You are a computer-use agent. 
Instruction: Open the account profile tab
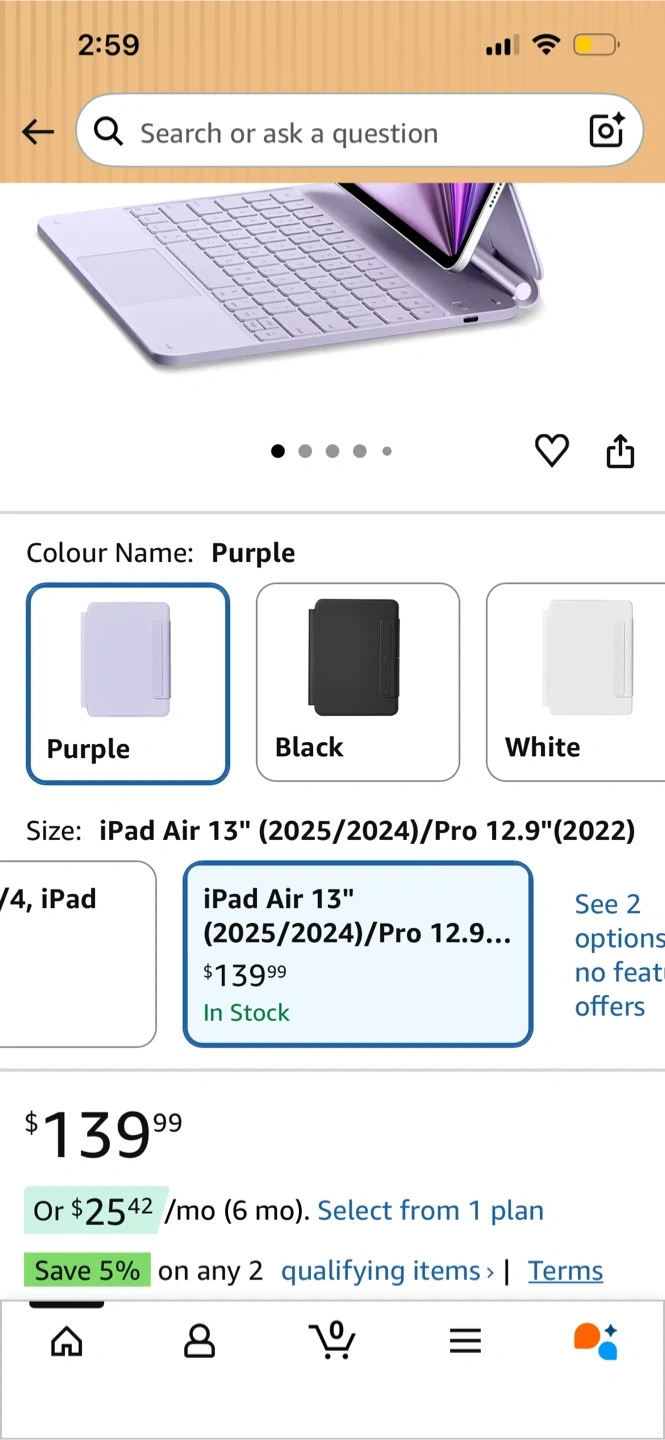point(200,1341)
